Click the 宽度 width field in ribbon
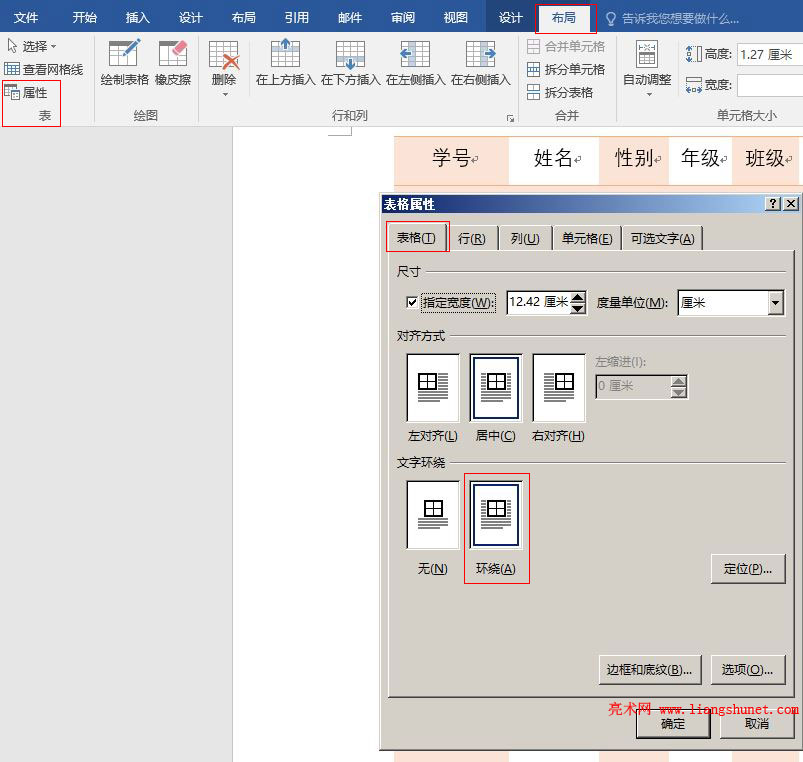This screenshot has width=803, height=762. [769, 85]
